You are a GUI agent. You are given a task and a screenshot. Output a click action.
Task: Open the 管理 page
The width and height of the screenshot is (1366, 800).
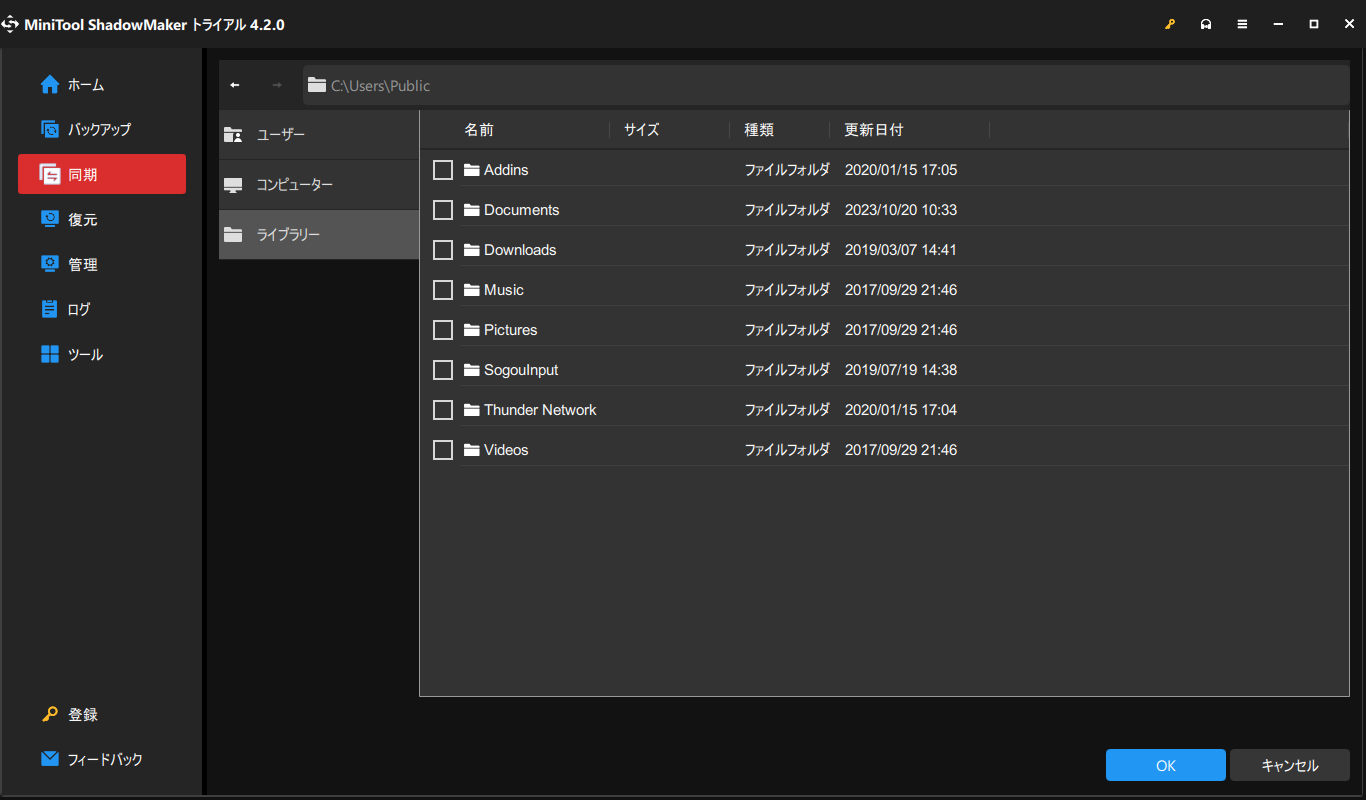click(102, 264)
